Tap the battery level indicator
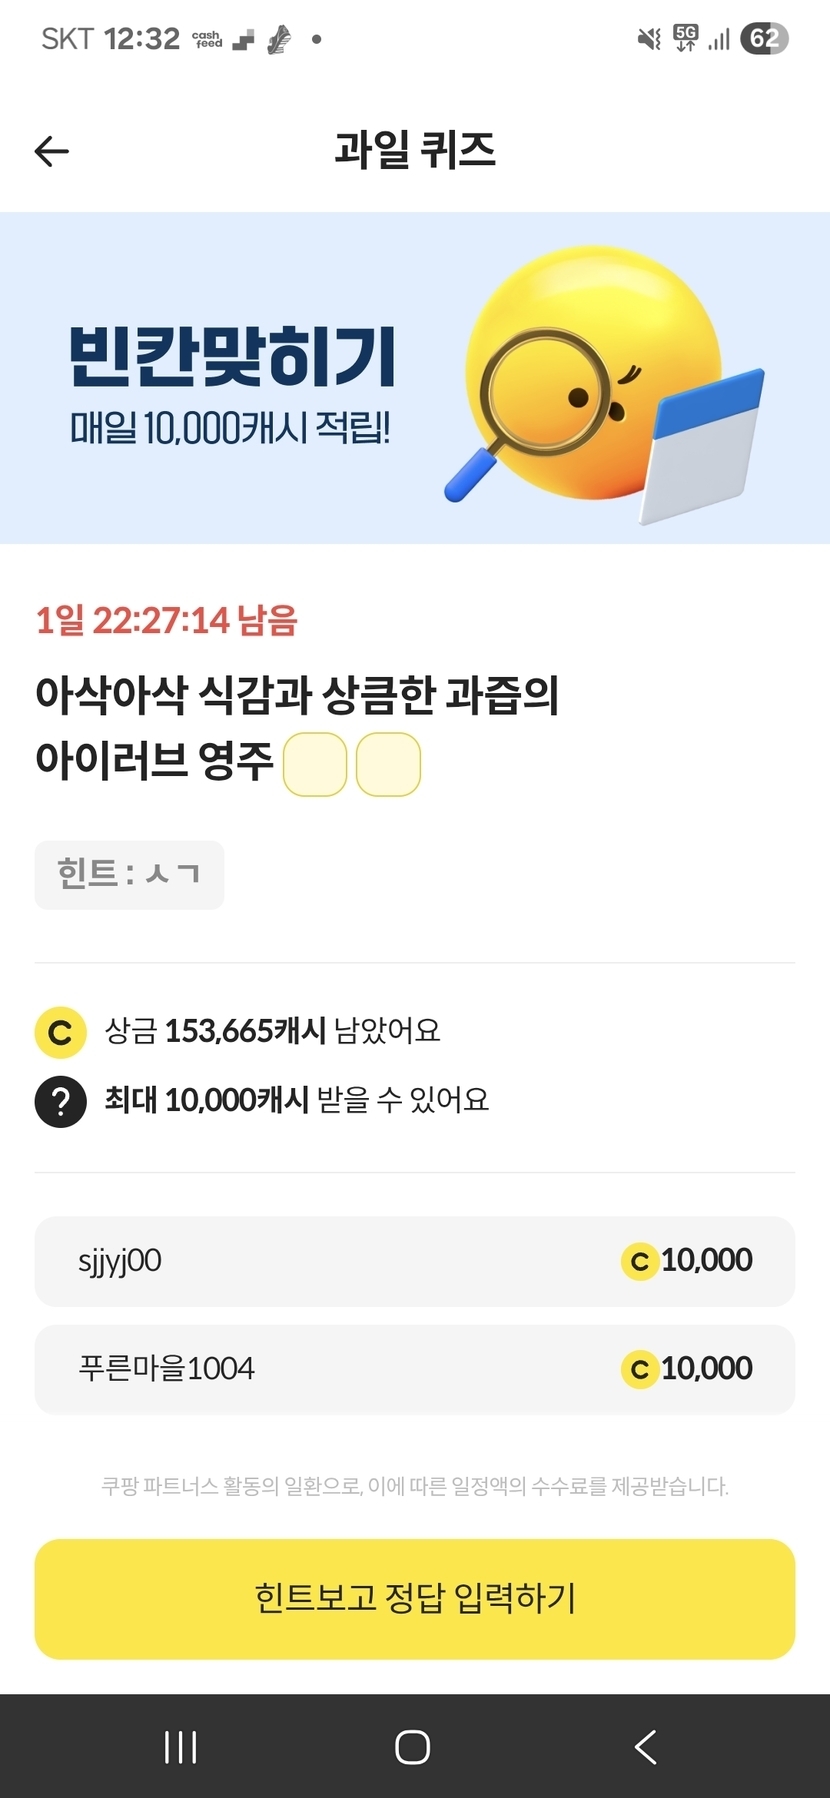Image resolution: width=830 pixels, height=1798 pixels. point(764,39)
